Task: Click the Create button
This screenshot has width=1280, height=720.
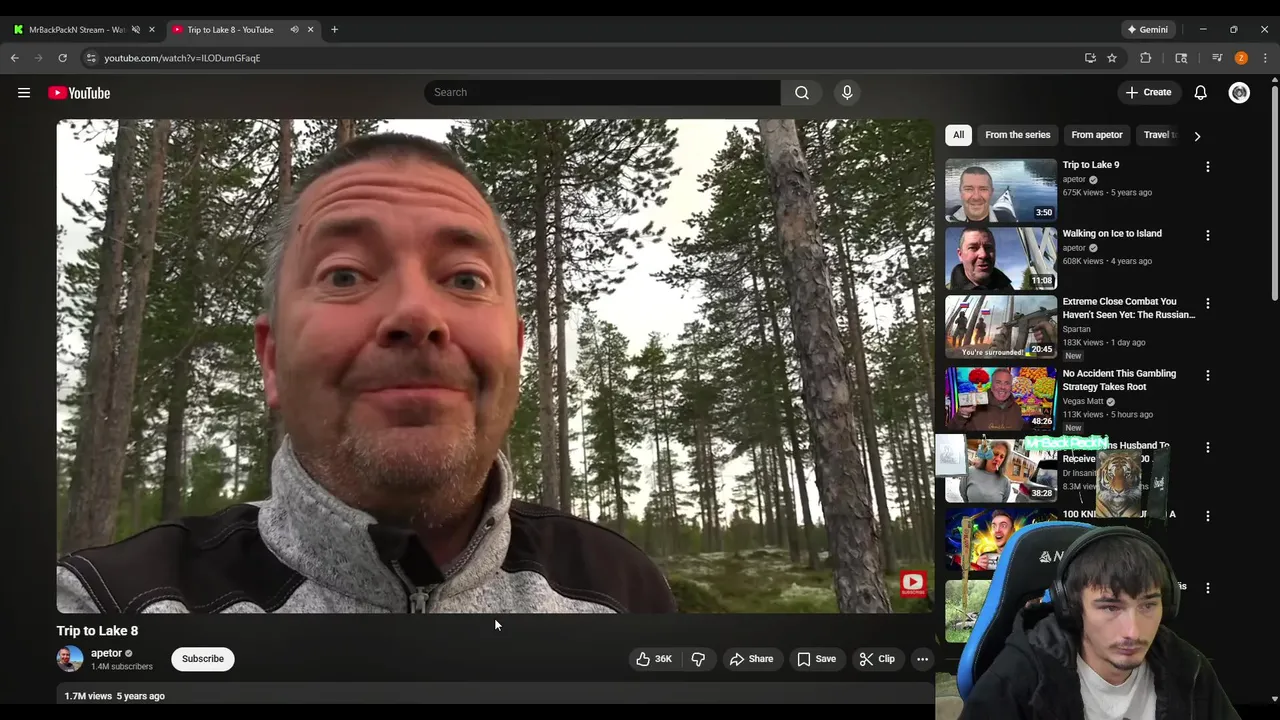Action: [x=1148, y=92]
